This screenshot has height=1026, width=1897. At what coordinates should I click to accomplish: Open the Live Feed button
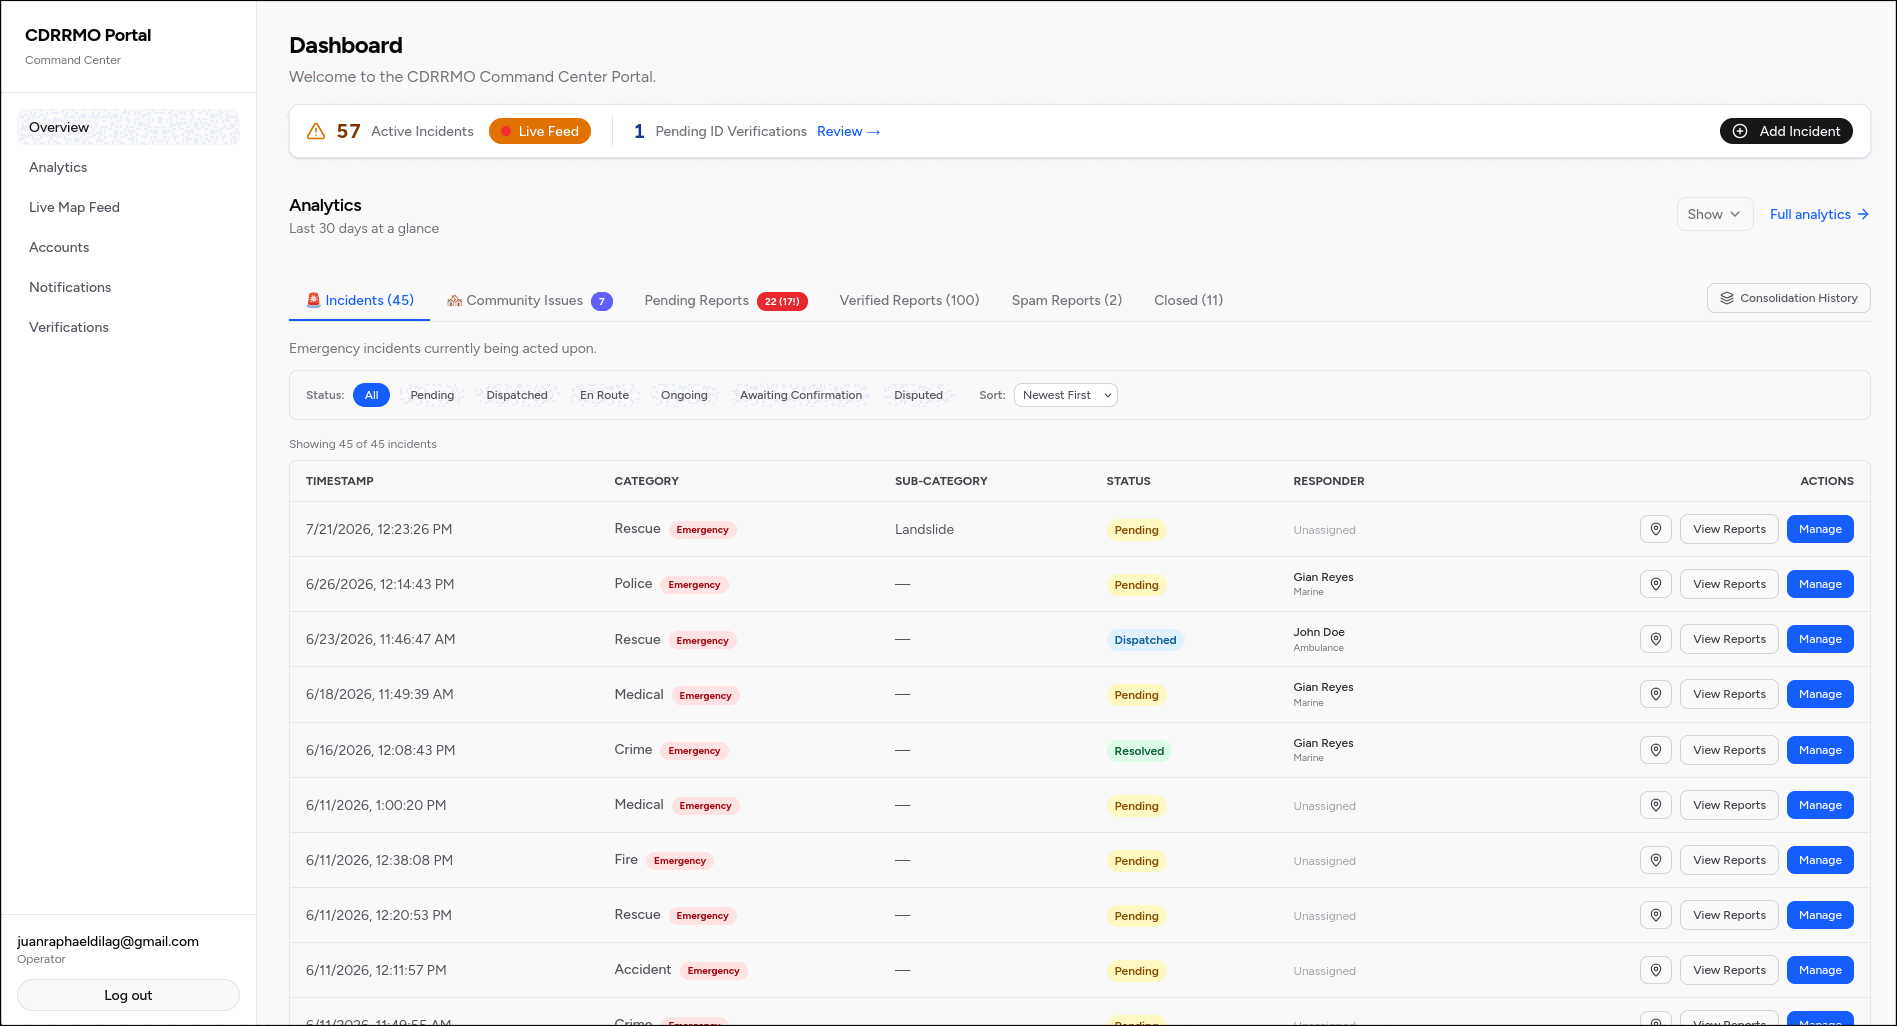pyautogui.click(x=540, y=131)
